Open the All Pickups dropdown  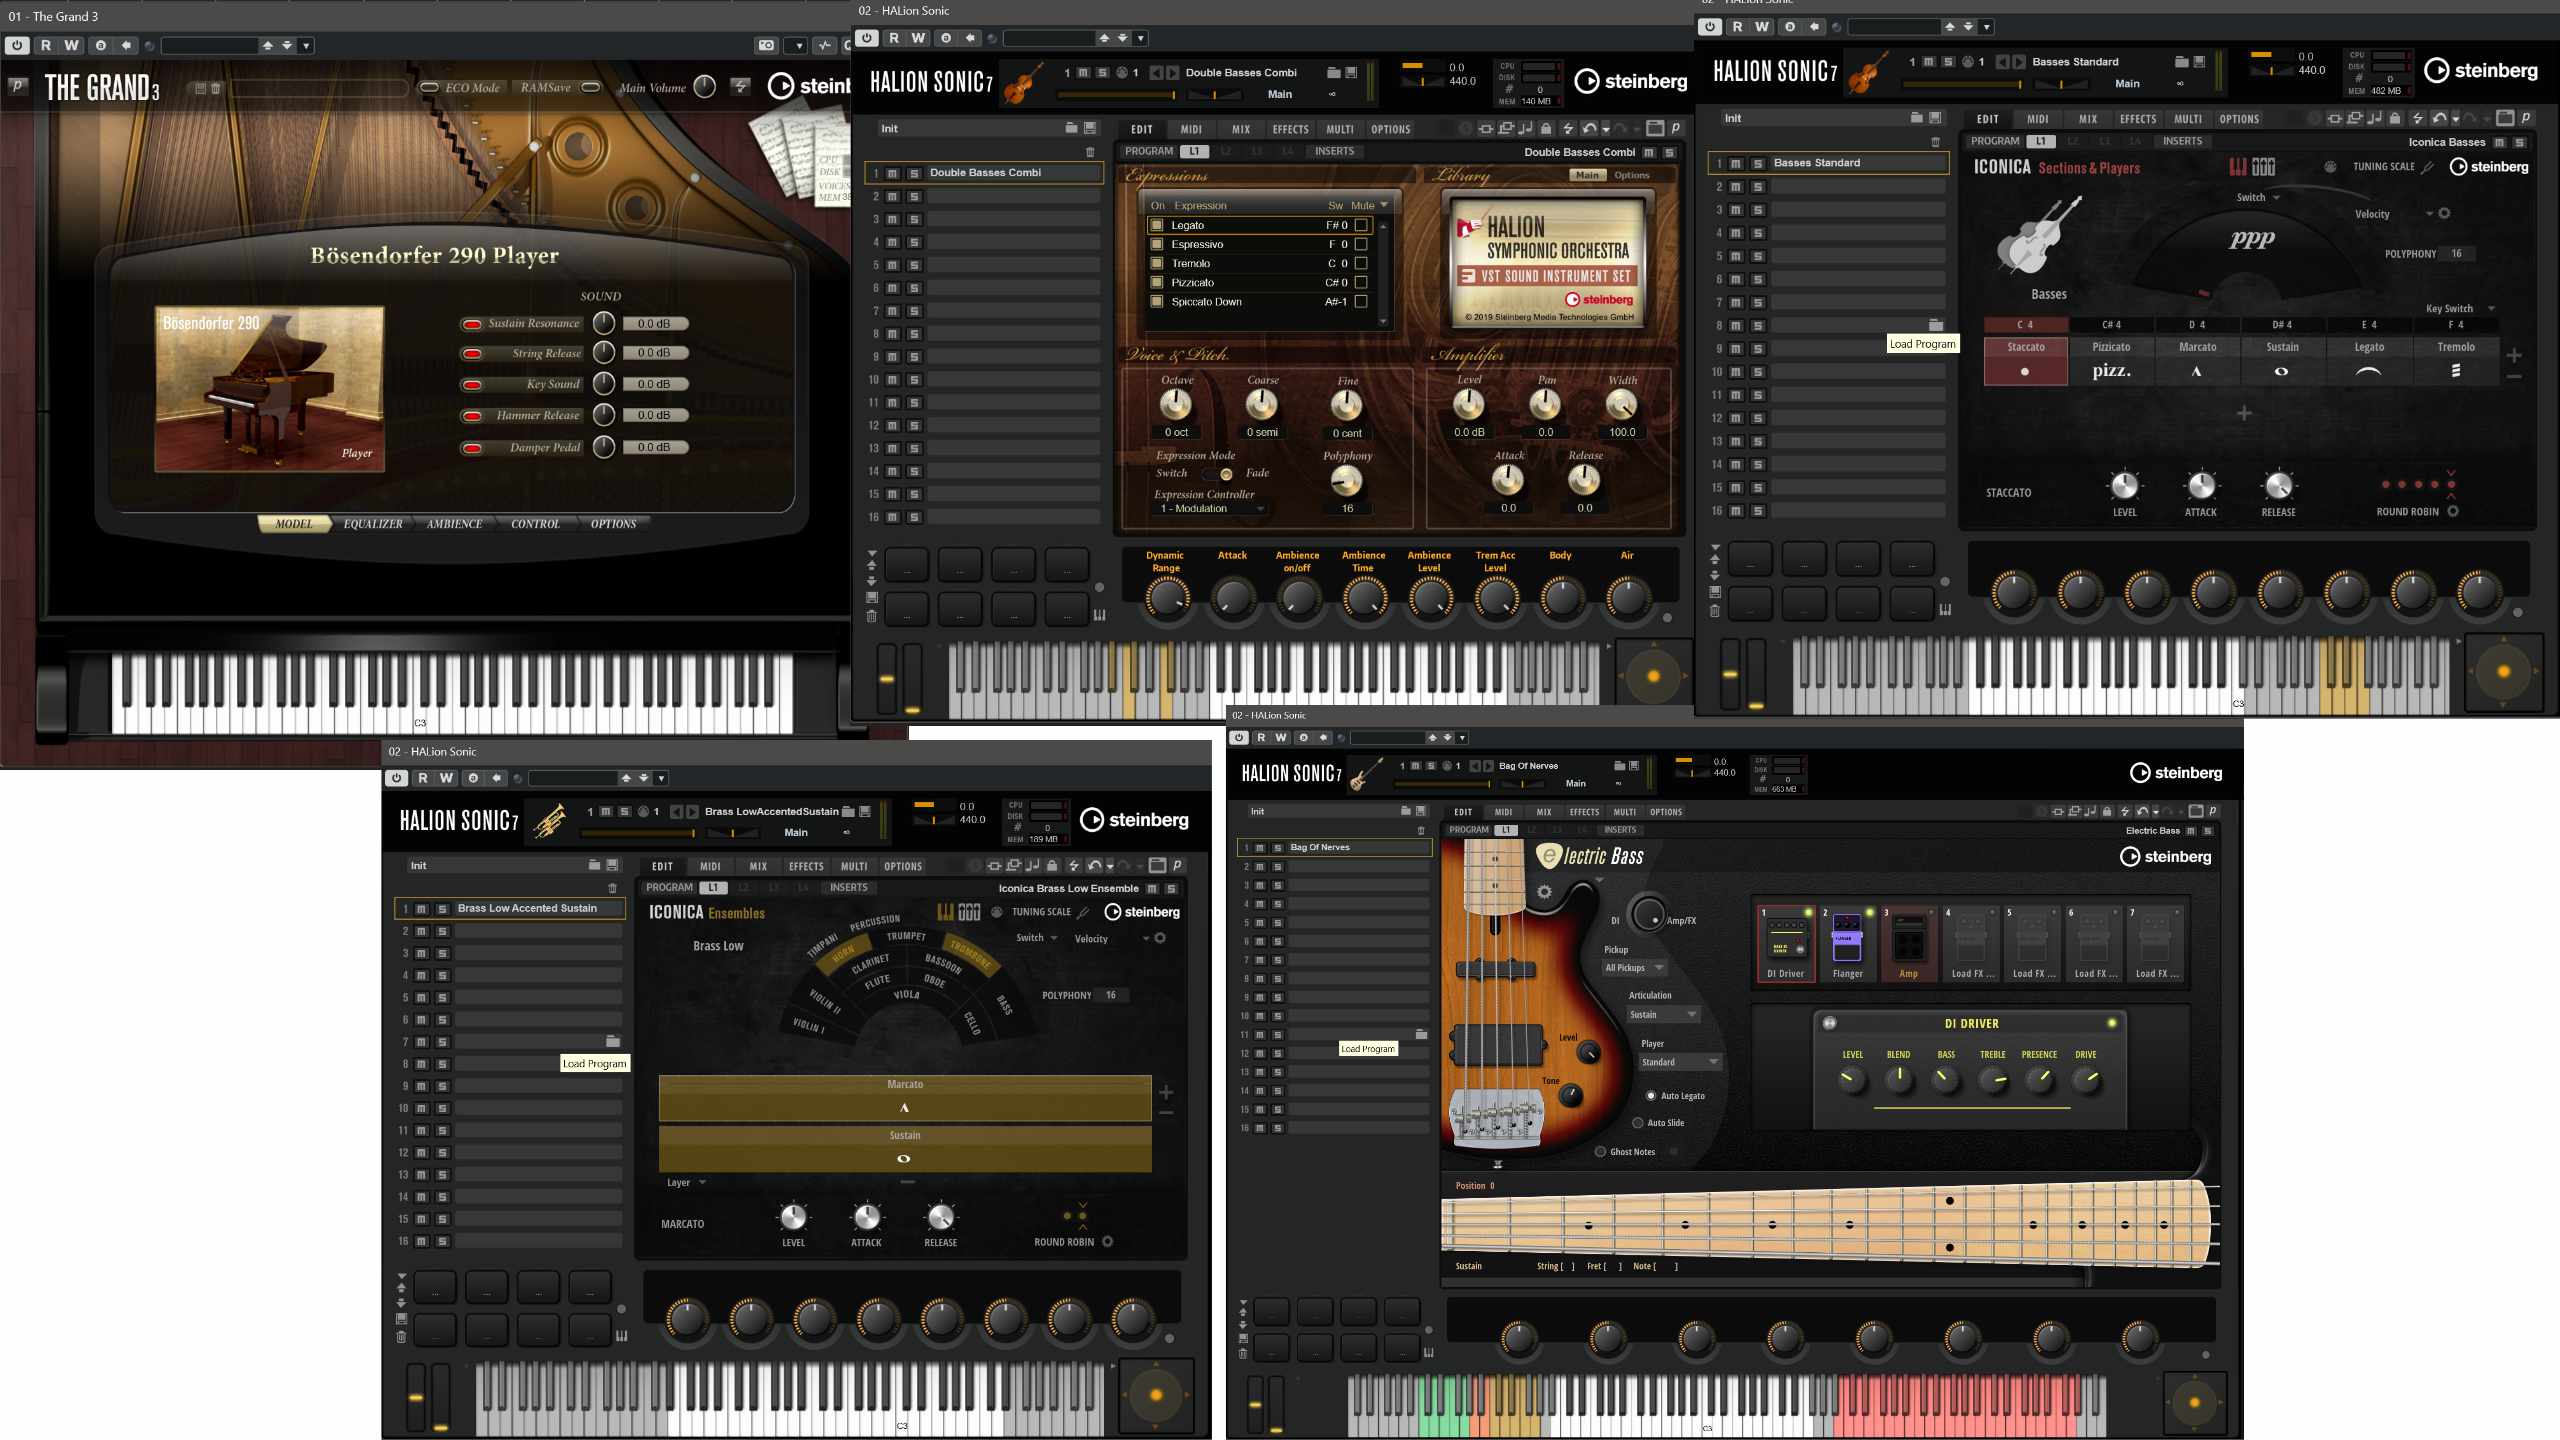[x=1635, y=968]
